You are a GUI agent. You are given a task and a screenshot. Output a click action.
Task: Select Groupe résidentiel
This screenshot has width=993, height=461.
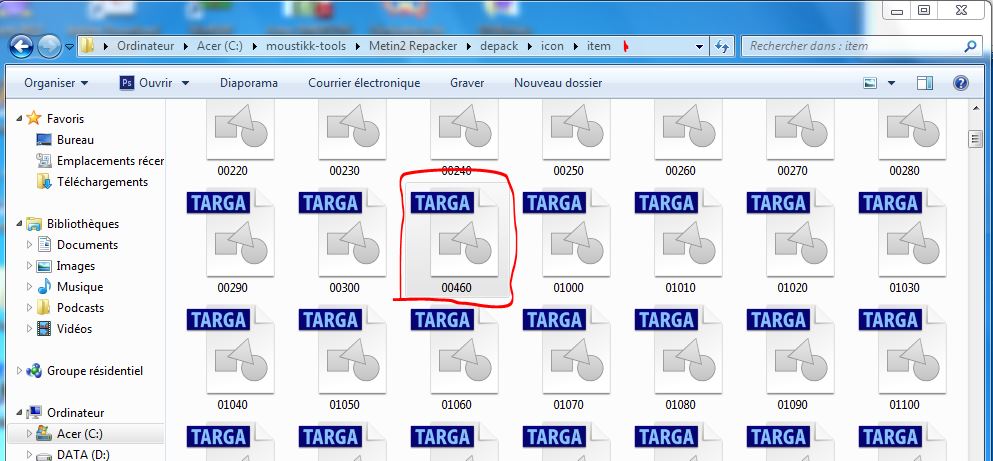tap(95, 371)
